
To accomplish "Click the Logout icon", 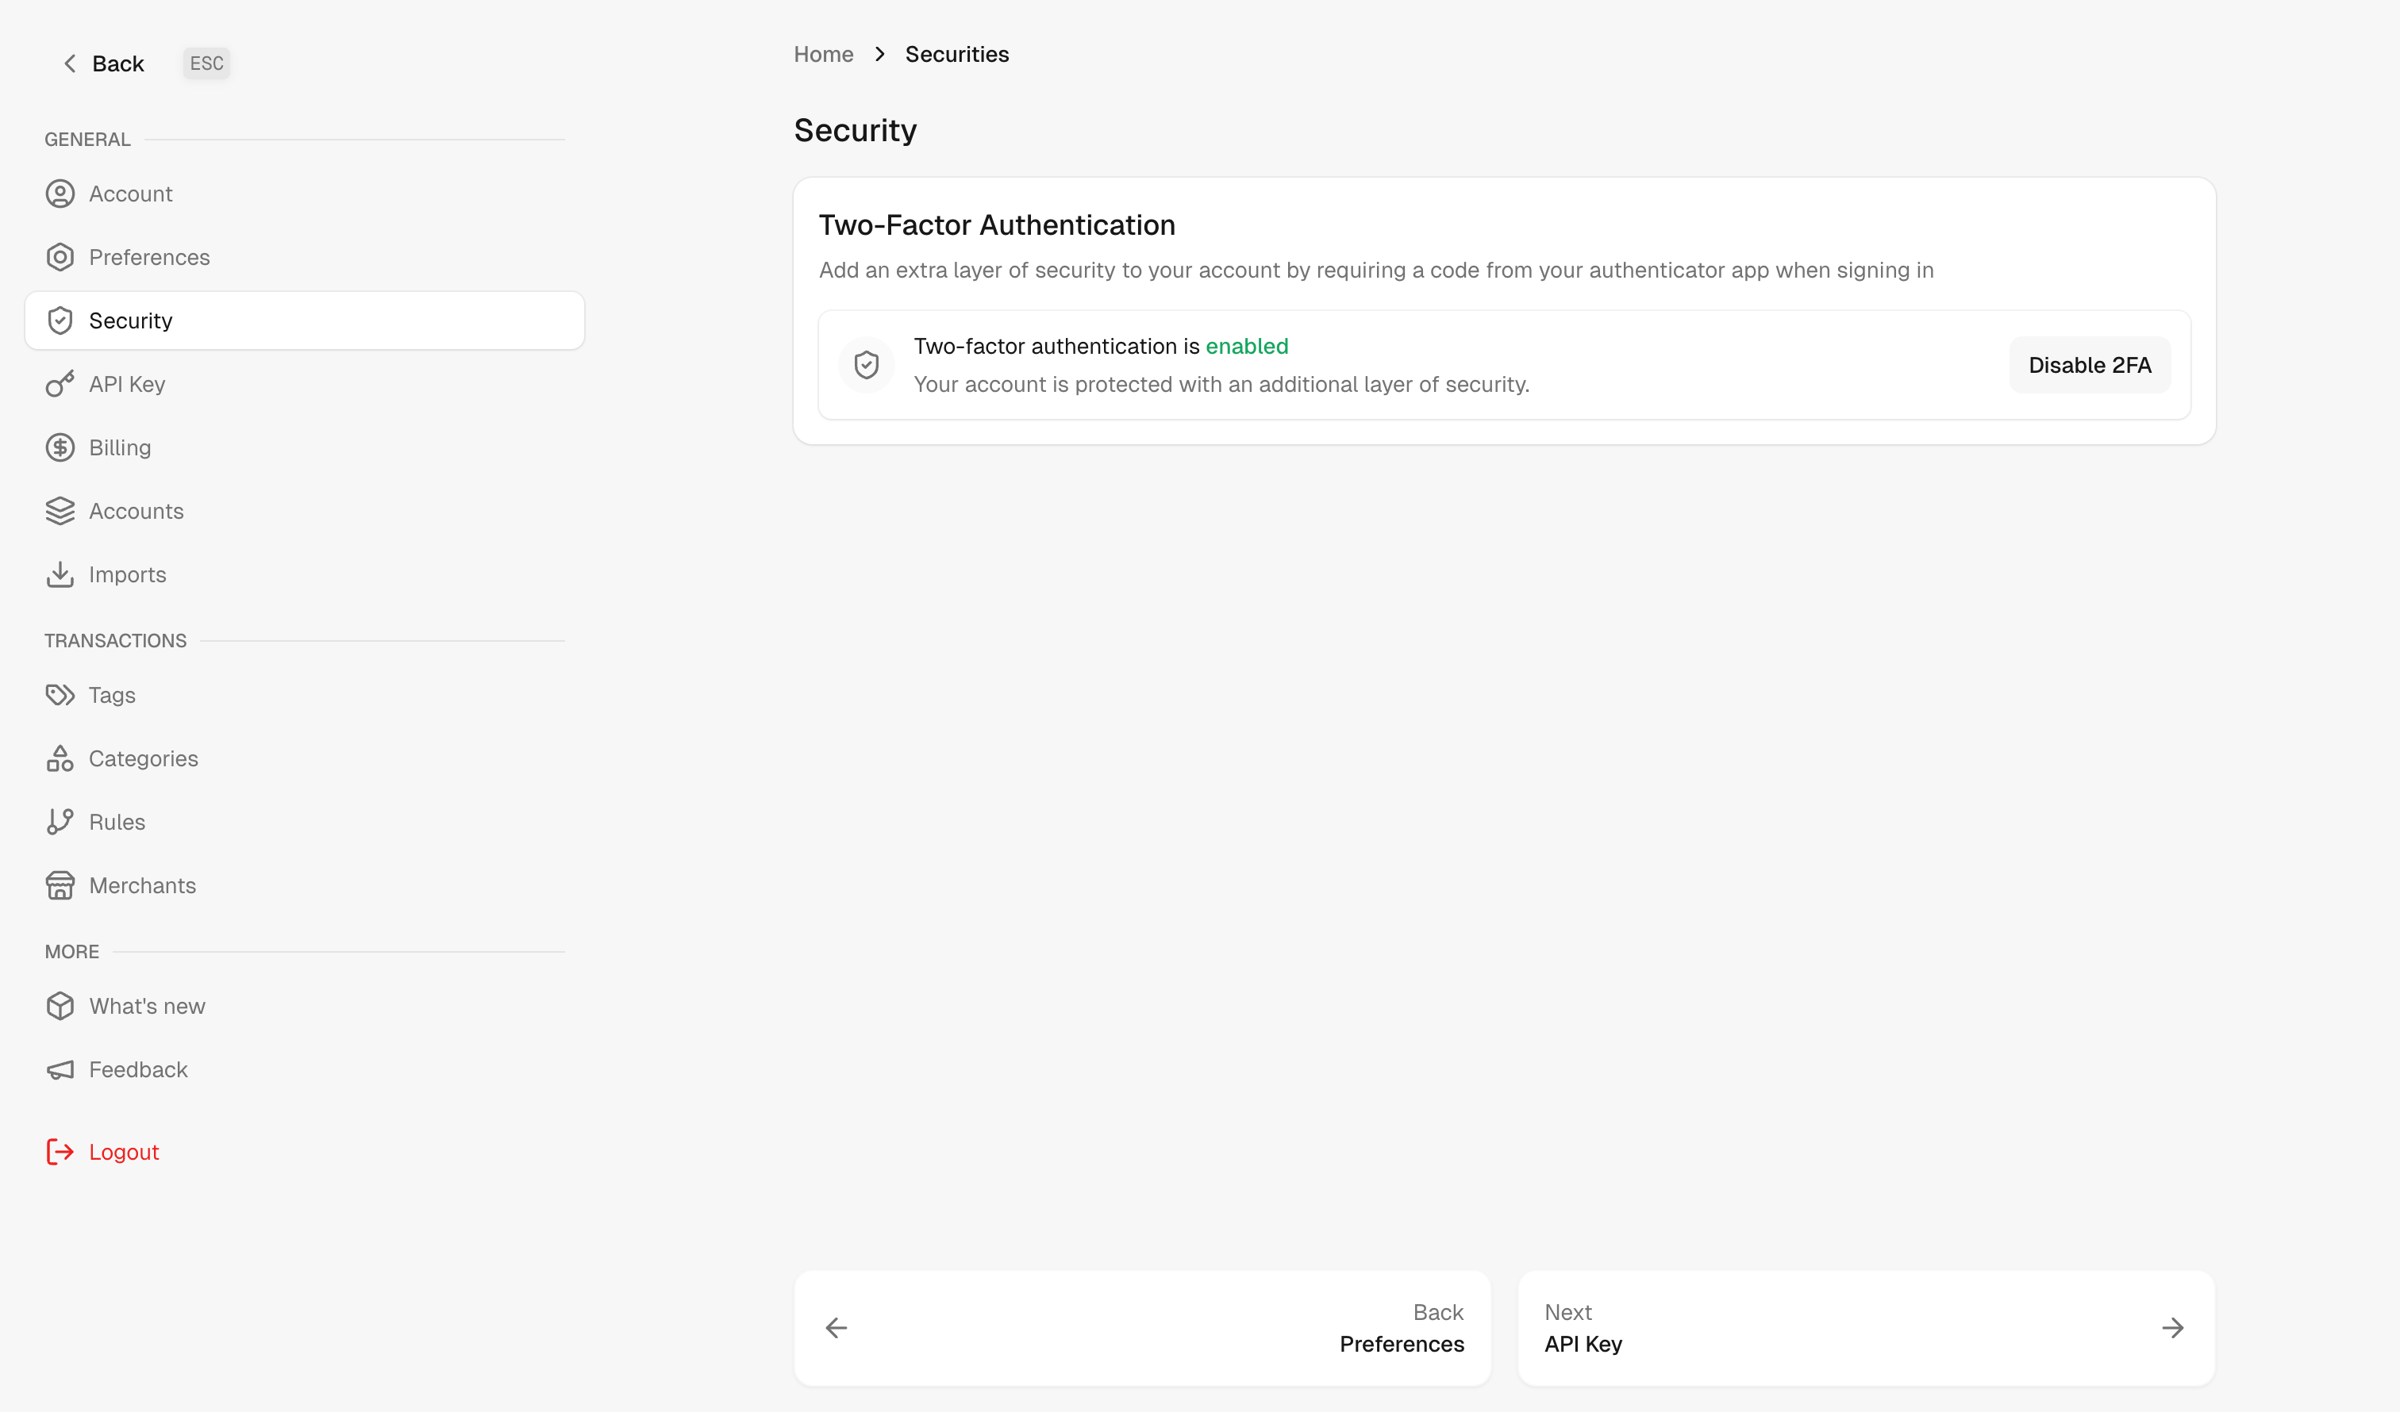I will tap(60, 1152).
